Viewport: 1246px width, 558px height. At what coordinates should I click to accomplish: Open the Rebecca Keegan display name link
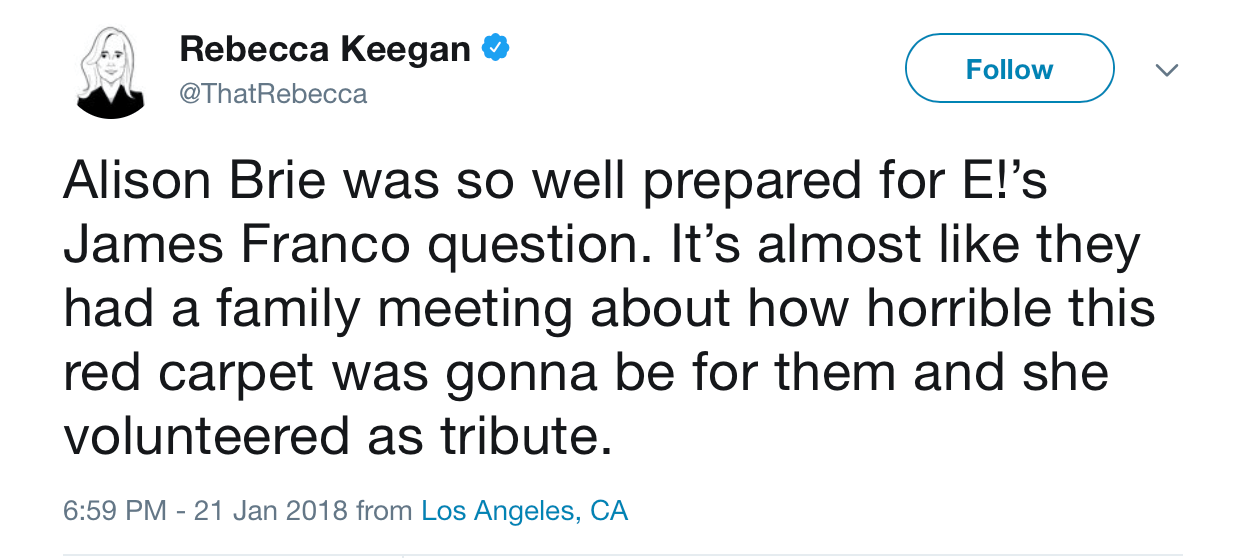325,49
